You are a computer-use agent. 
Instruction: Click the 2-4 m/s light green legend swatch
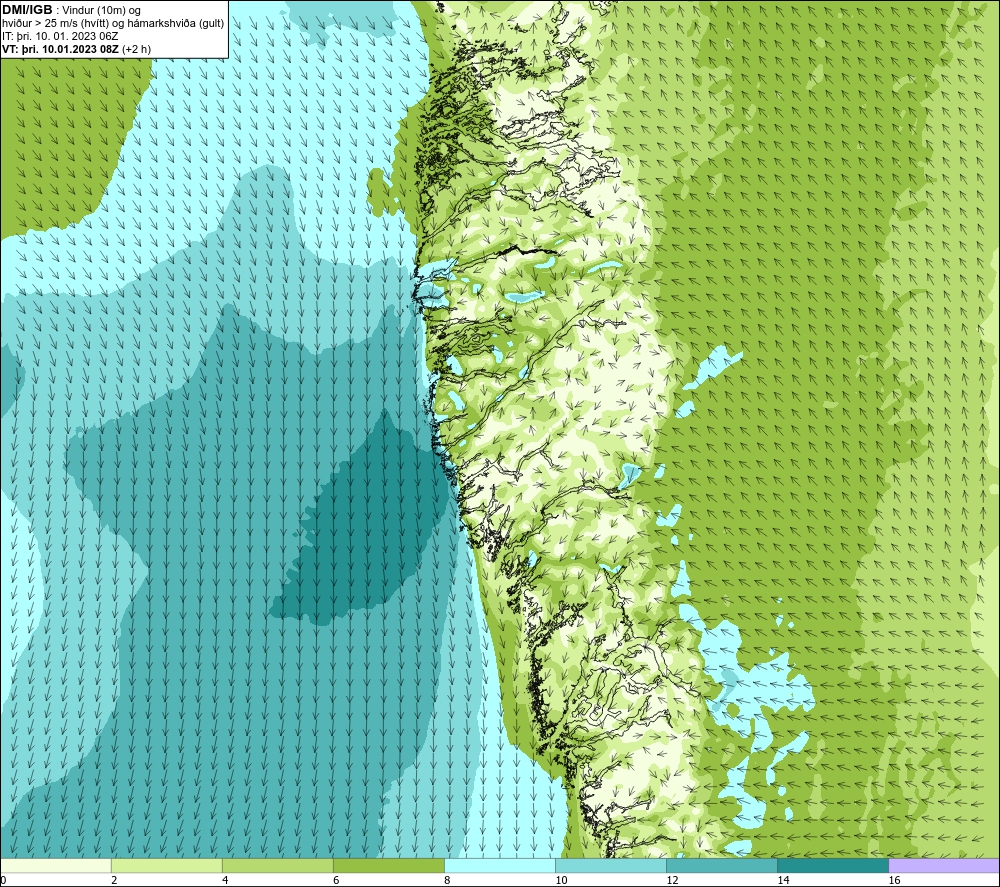point(167,866)
